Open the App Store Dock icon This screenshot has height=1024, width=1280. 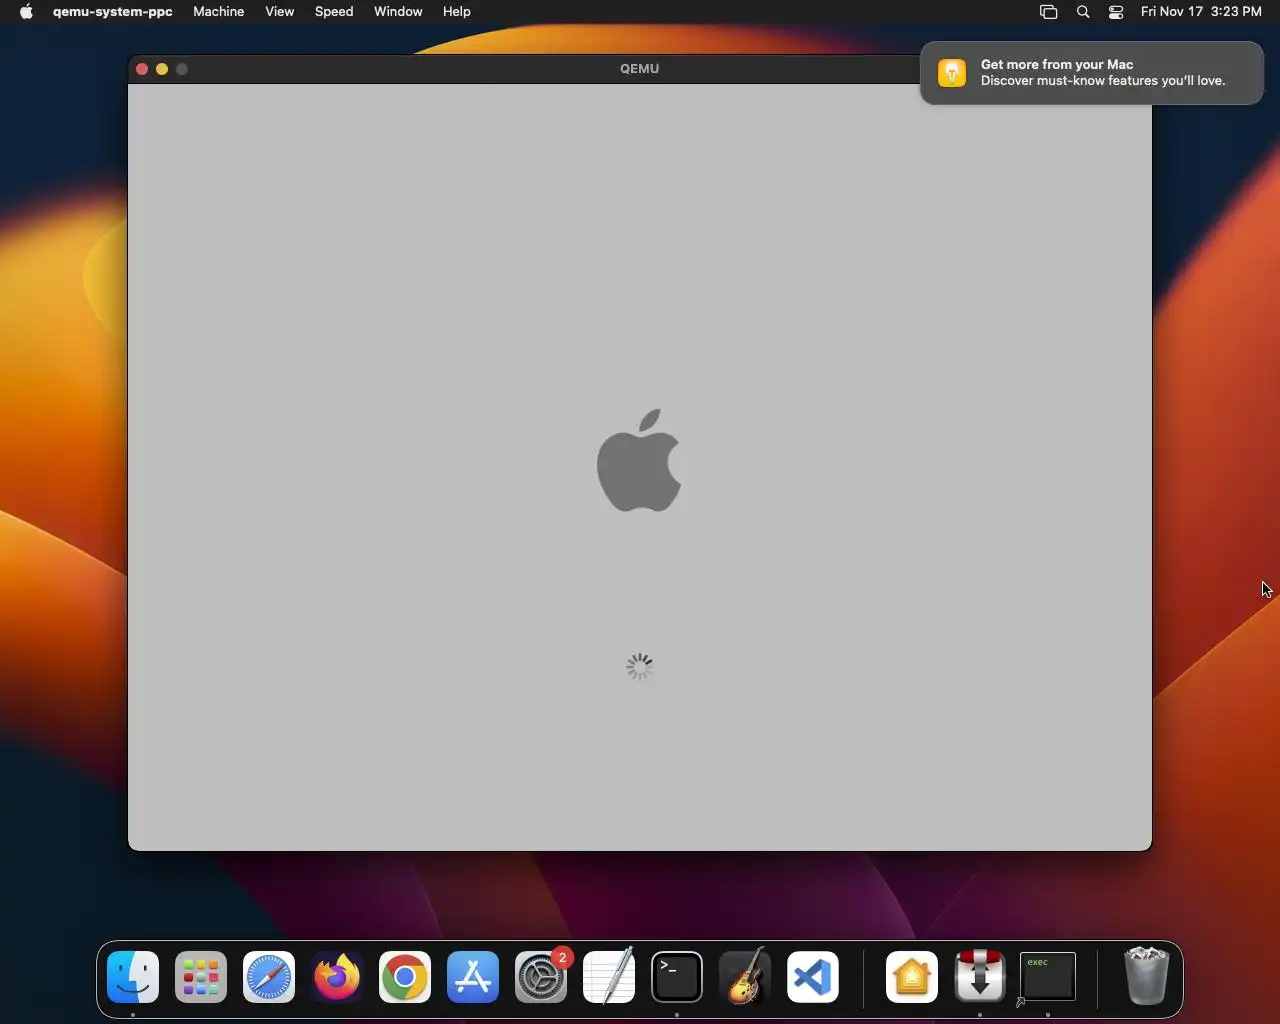coord(473,977)
